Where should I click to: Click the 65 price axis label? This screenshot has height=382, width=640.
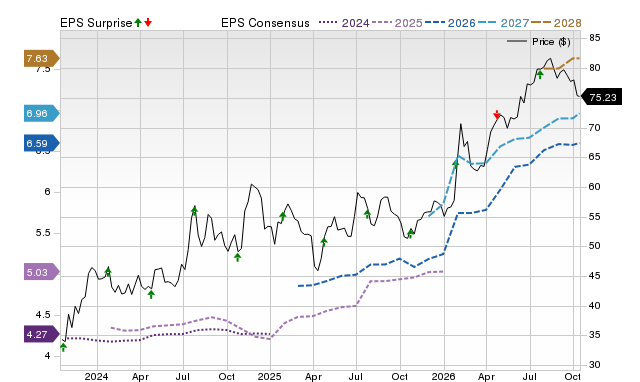(595, 157)
